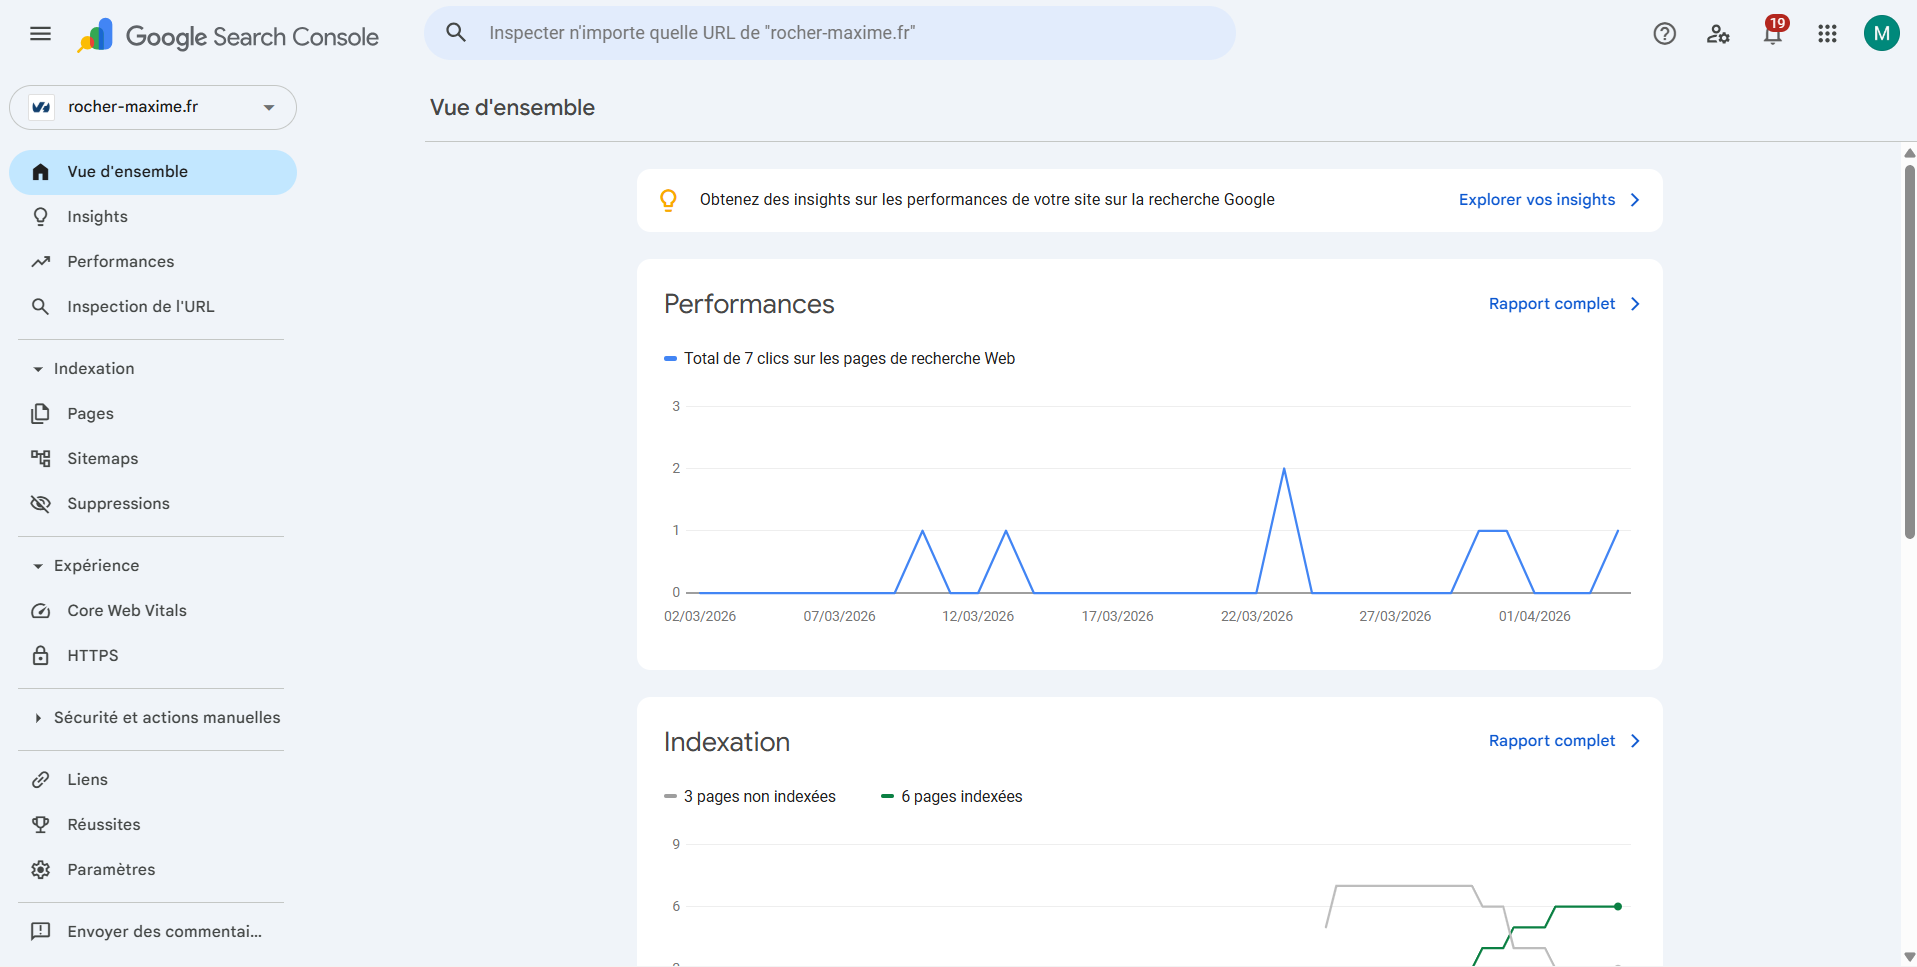Open Inspection de l'URL tool
Viewport: 1917px width, 967px height.
pyautogui.click(x=141, y=306)
